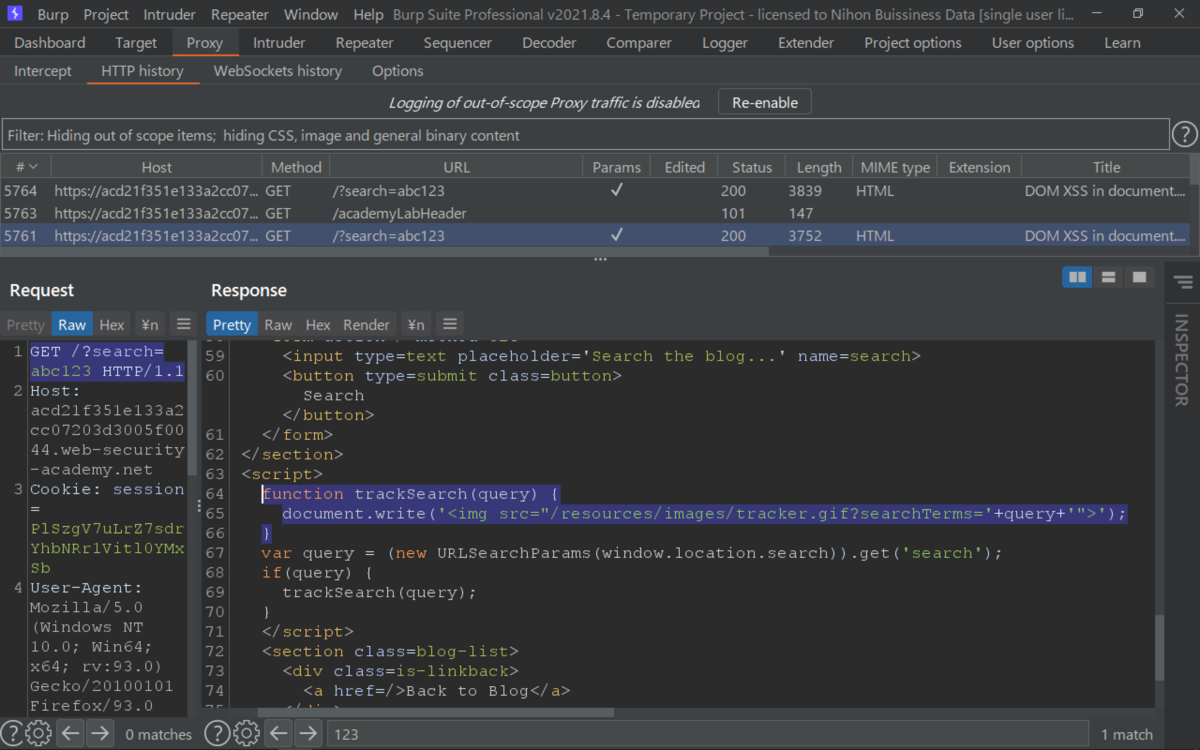Click the history table vertical scrollbar
The width and height of the screenshot is (1200, 750).
pyautogui.click(x=1195, y=172)
